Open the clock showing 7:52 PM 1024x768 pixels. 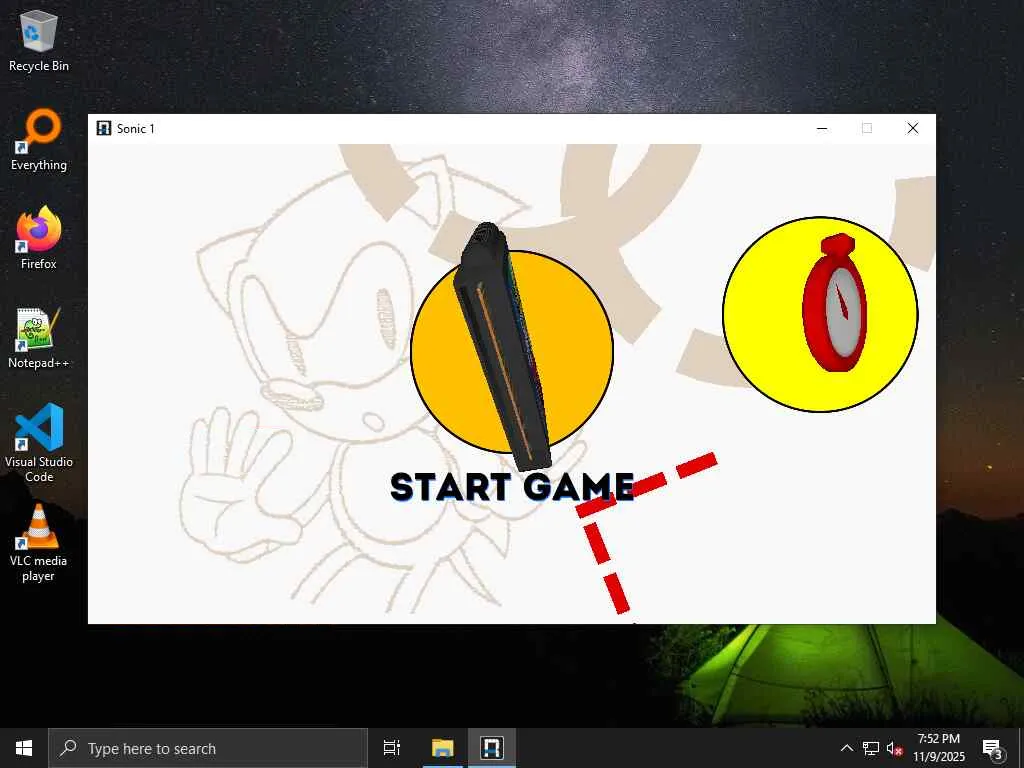point(938,748)
